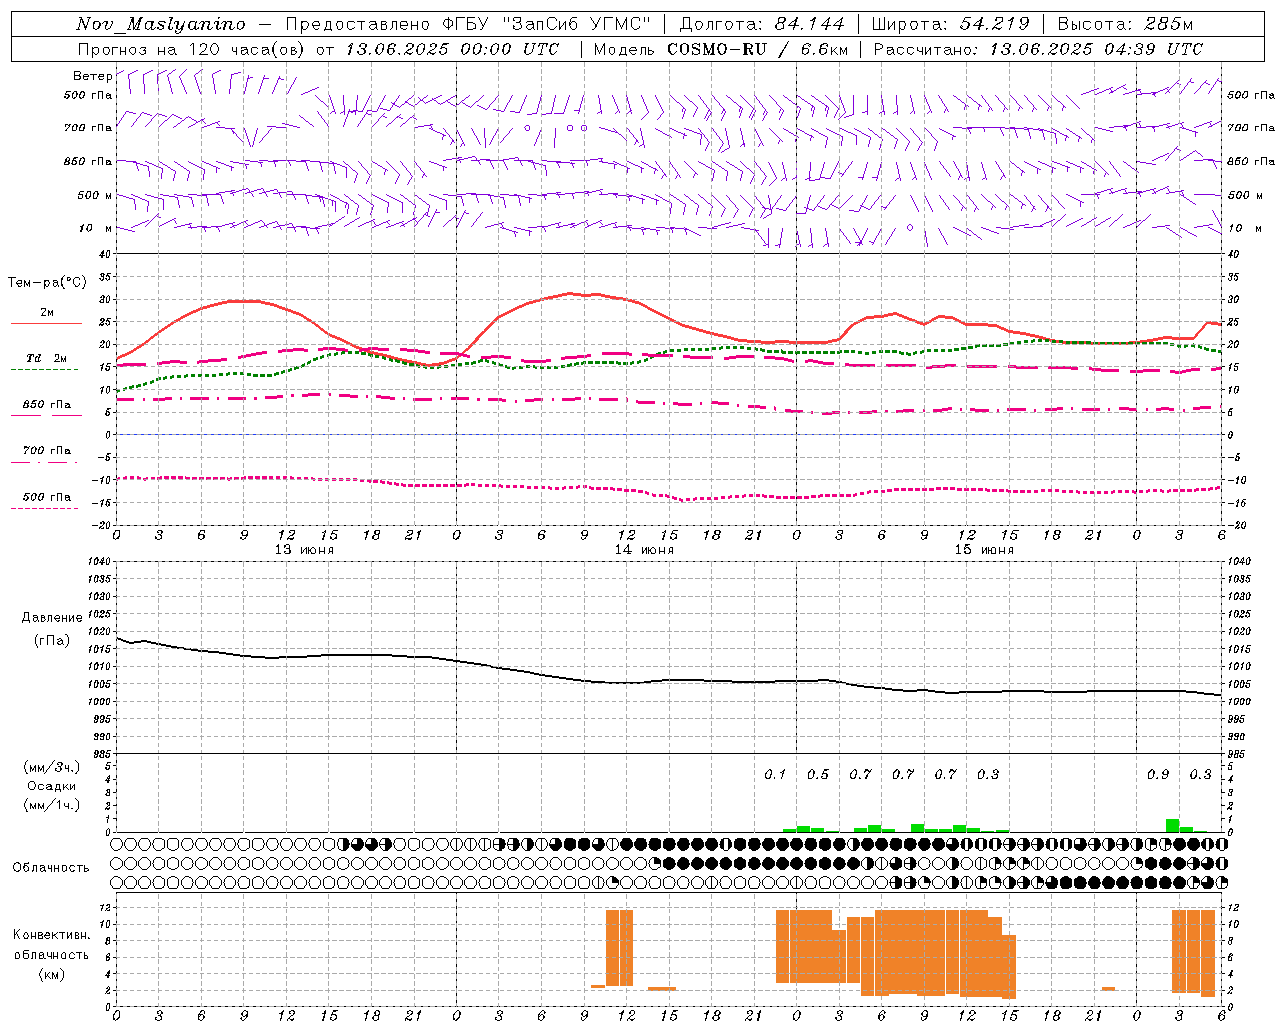Click the Конвективн. облачность label

pyautogui.click(x=52, y=945)
